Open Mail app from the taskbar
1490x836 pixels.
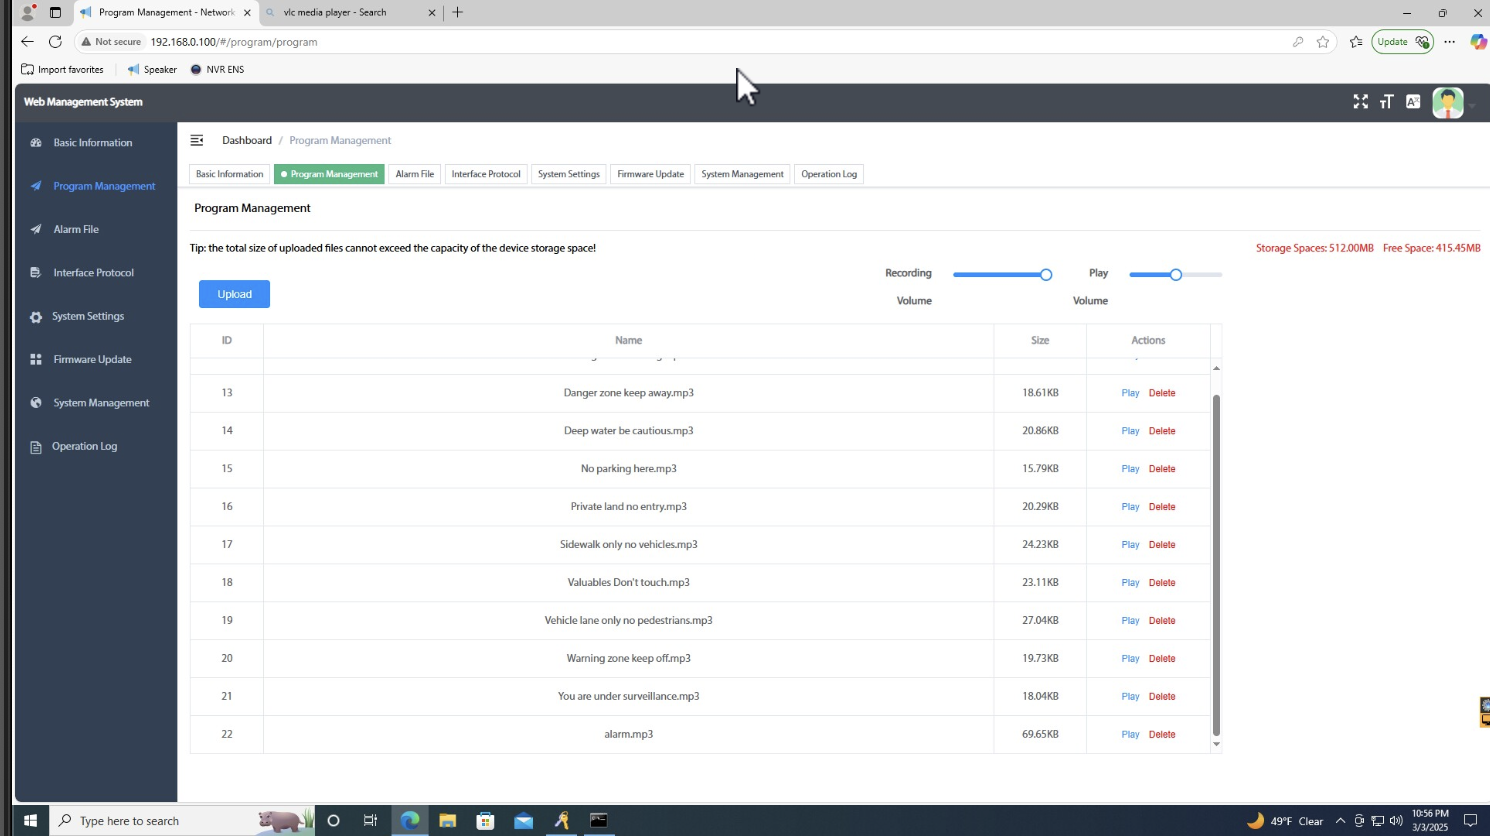click(x=523, y=820)
